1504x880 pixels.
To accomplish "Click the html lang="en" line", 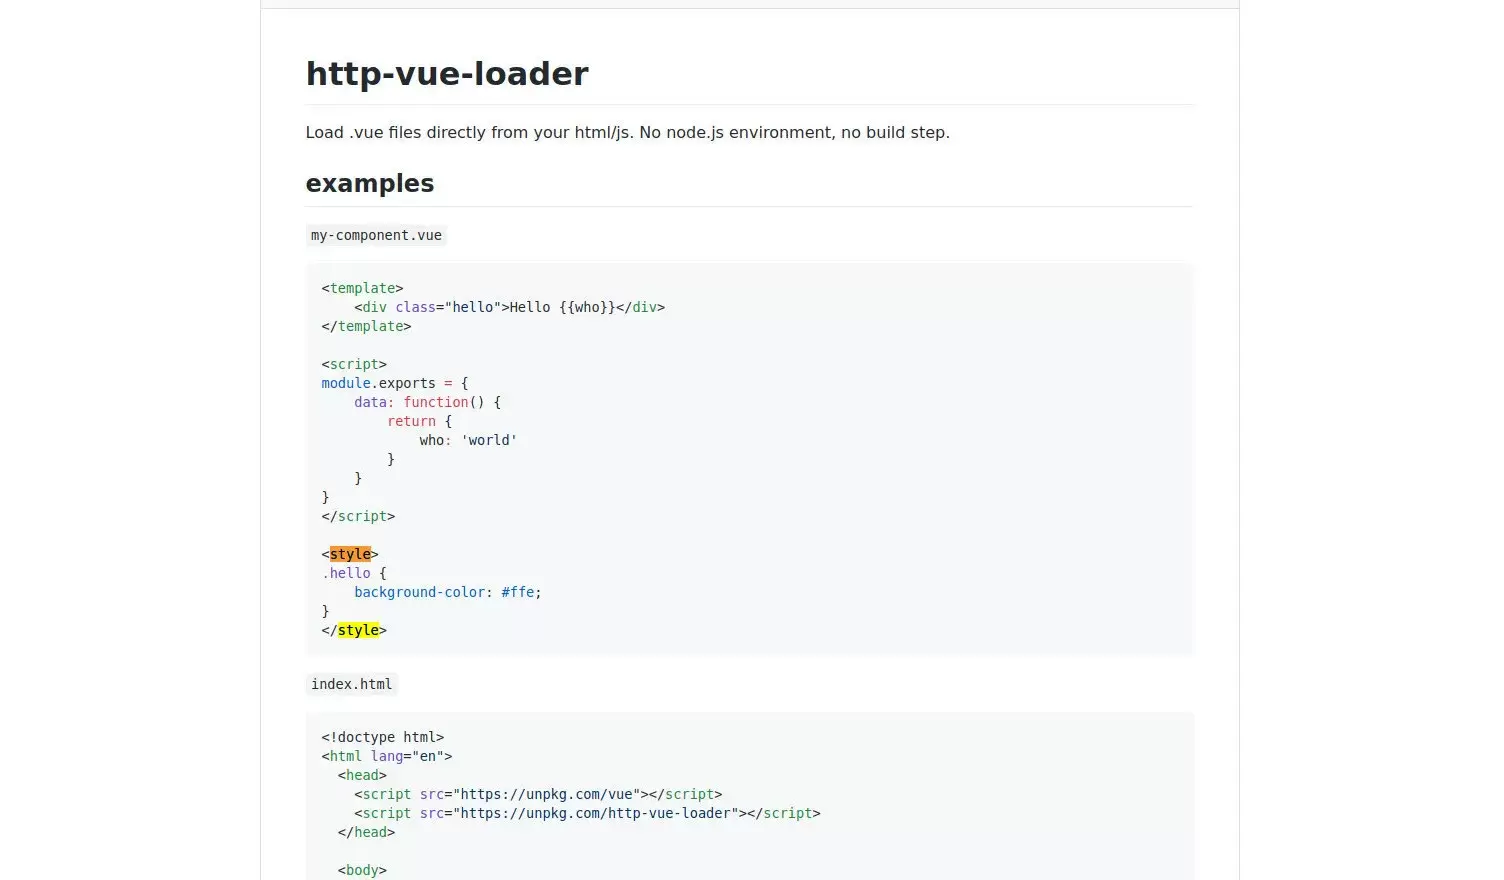I will 387,756.
